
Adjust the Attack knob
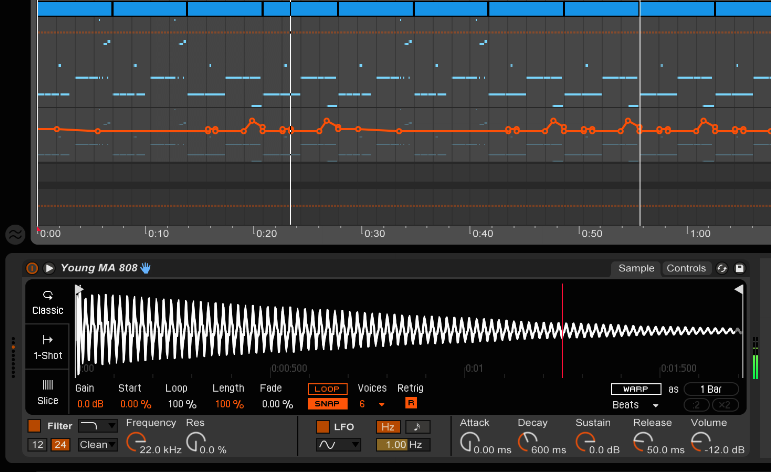pos(470,442)
